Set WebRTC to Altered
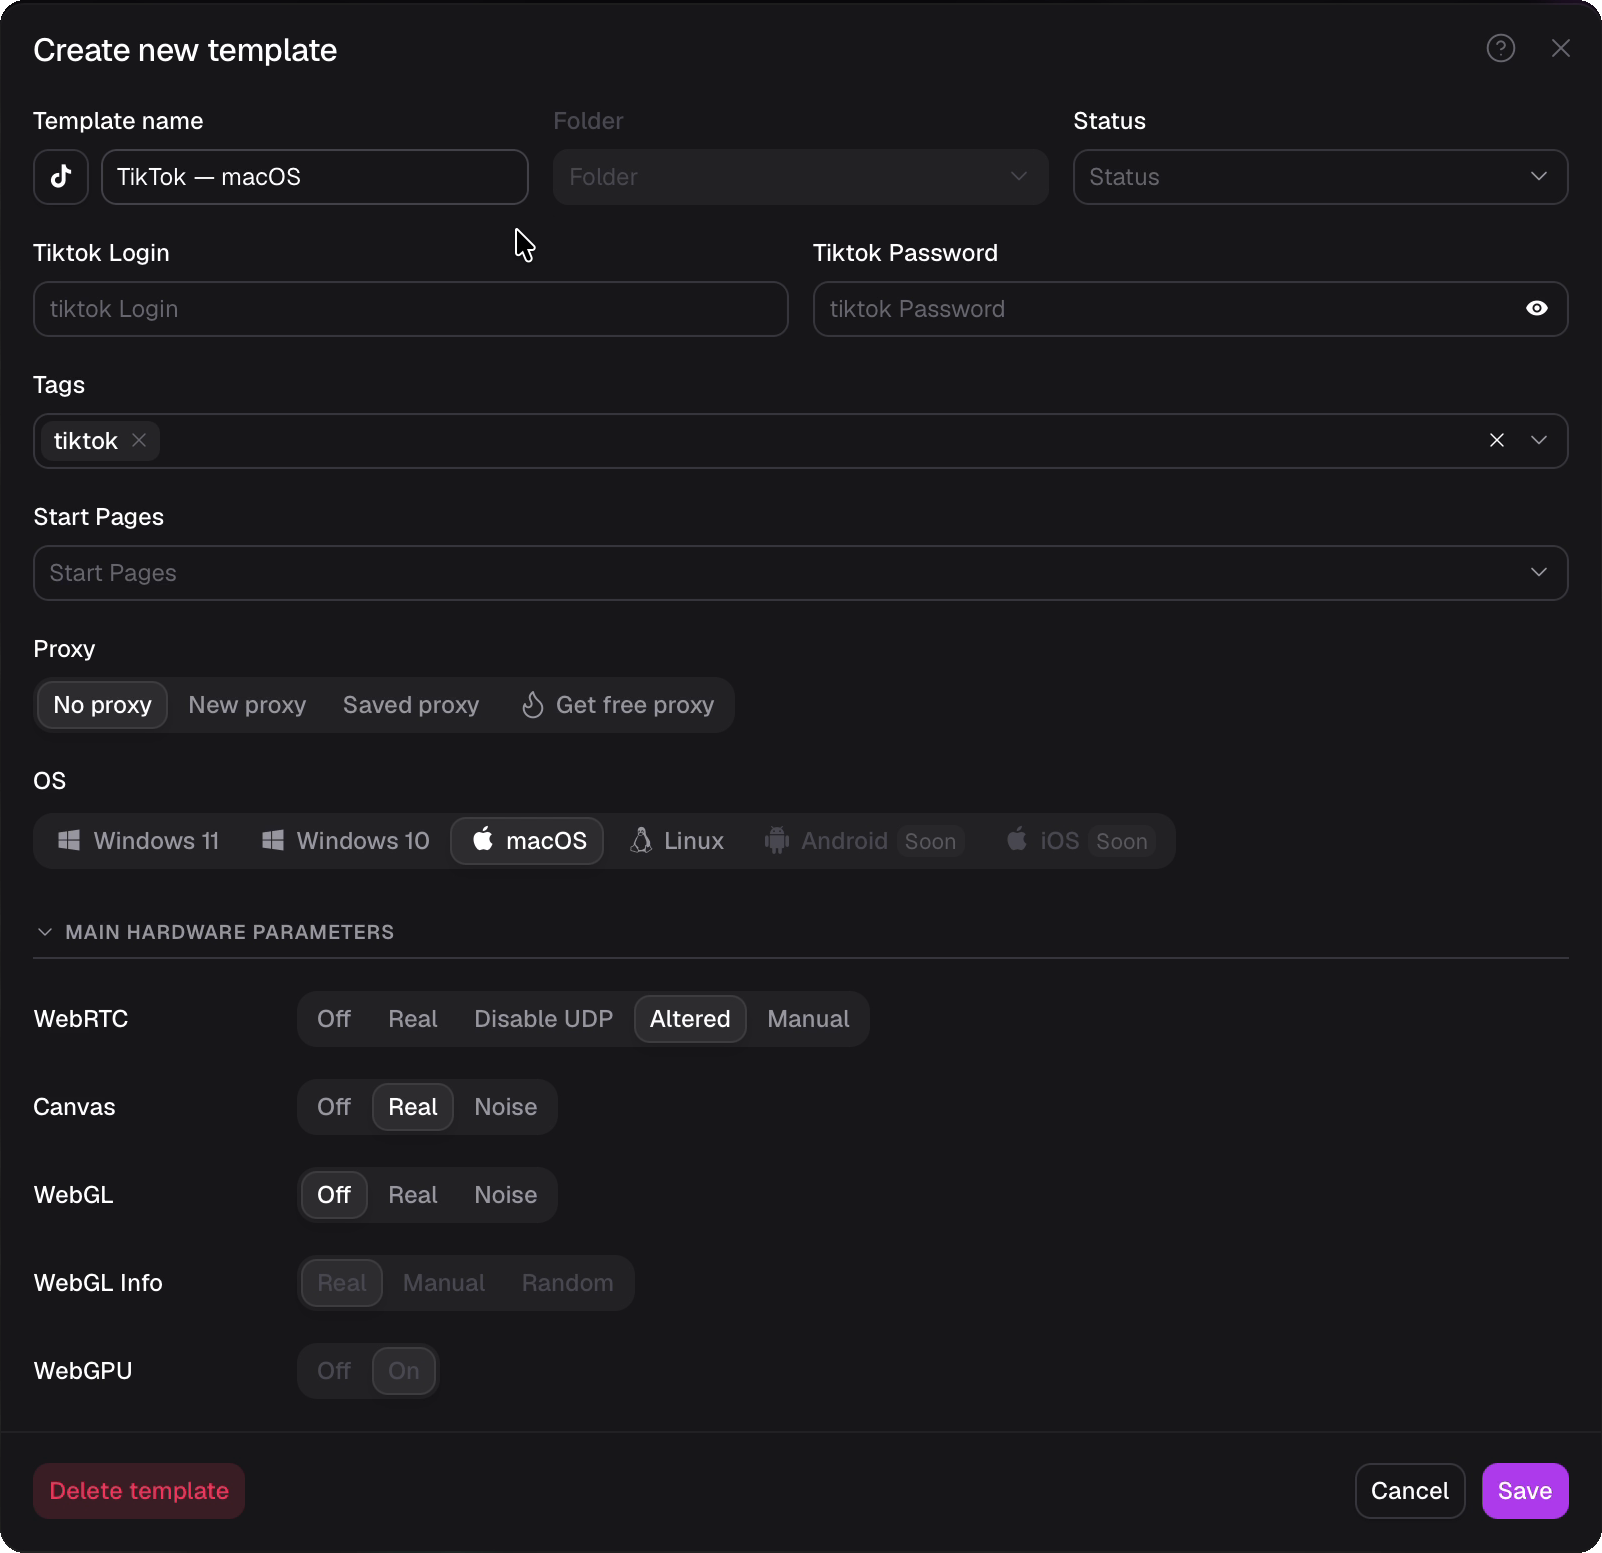This screenshot has height=1553, width=1602. click(x=690, y=1019)
